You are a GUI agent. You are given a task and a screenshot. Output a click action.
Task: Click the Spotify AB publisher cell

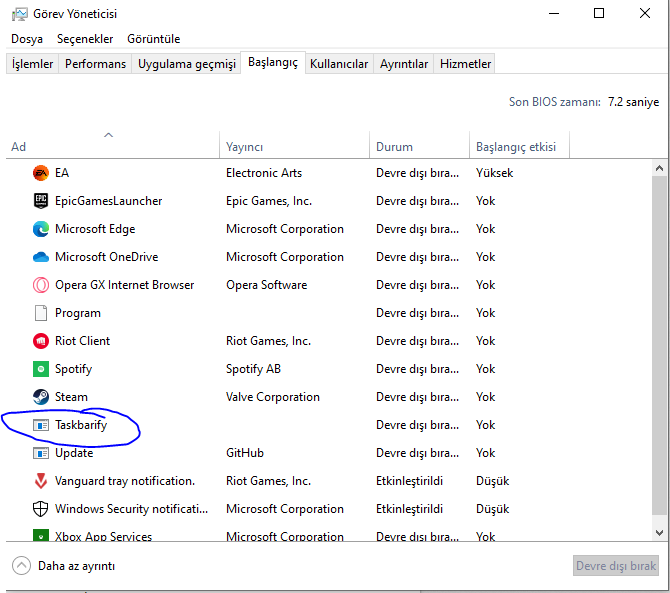point(253,369)
